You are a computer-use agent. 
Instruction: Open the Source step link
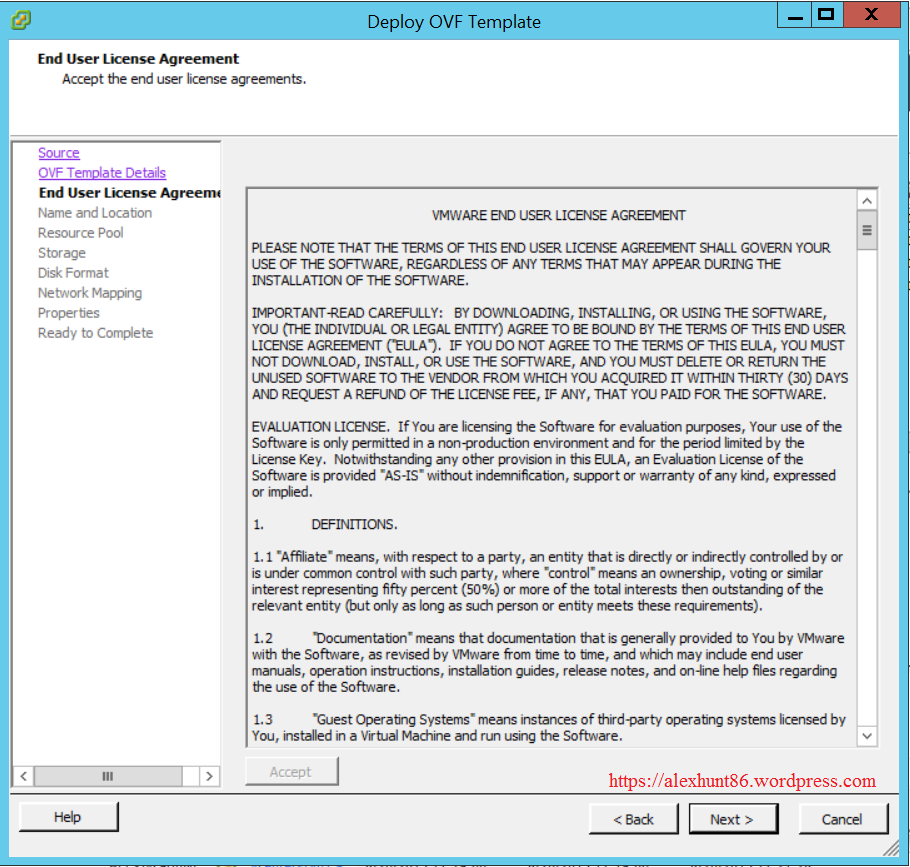click(x=59, y=153)
